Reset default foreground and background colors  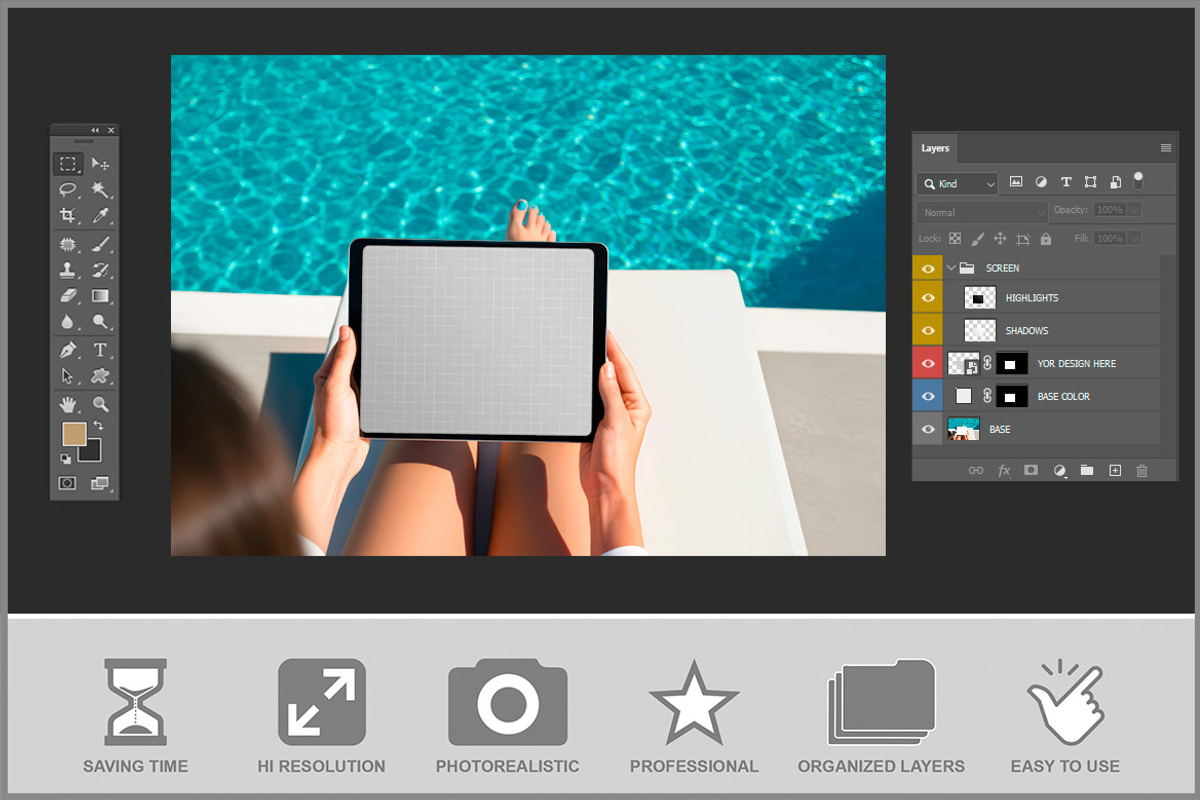(66, 459)
